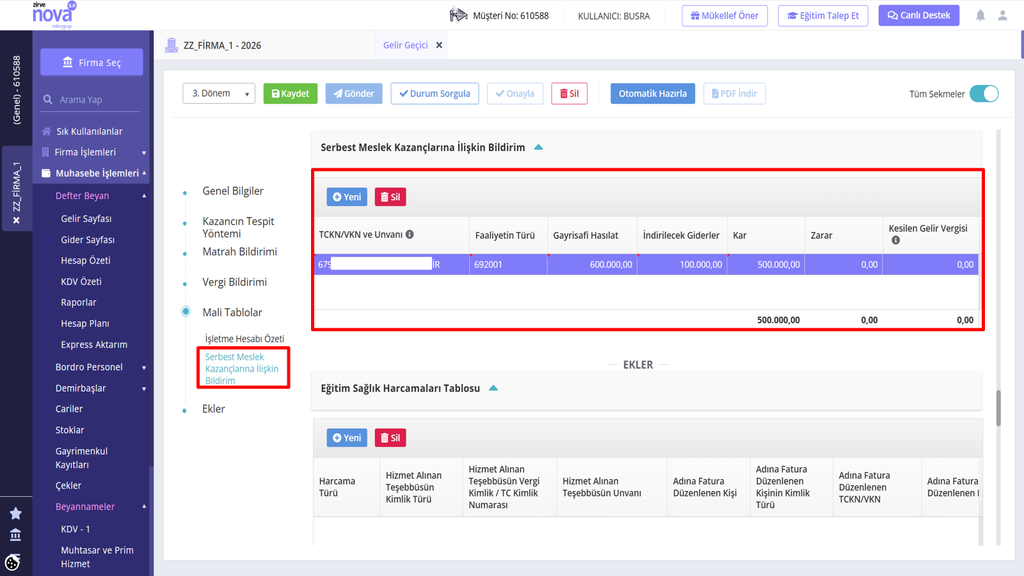Image resolution: width=1024 pixels, height=576 pixels.
Task: Collapse the Serbest Meslek Kazançlarına İlişkin Bildirim section arrow
Action: tap(538, 148)
